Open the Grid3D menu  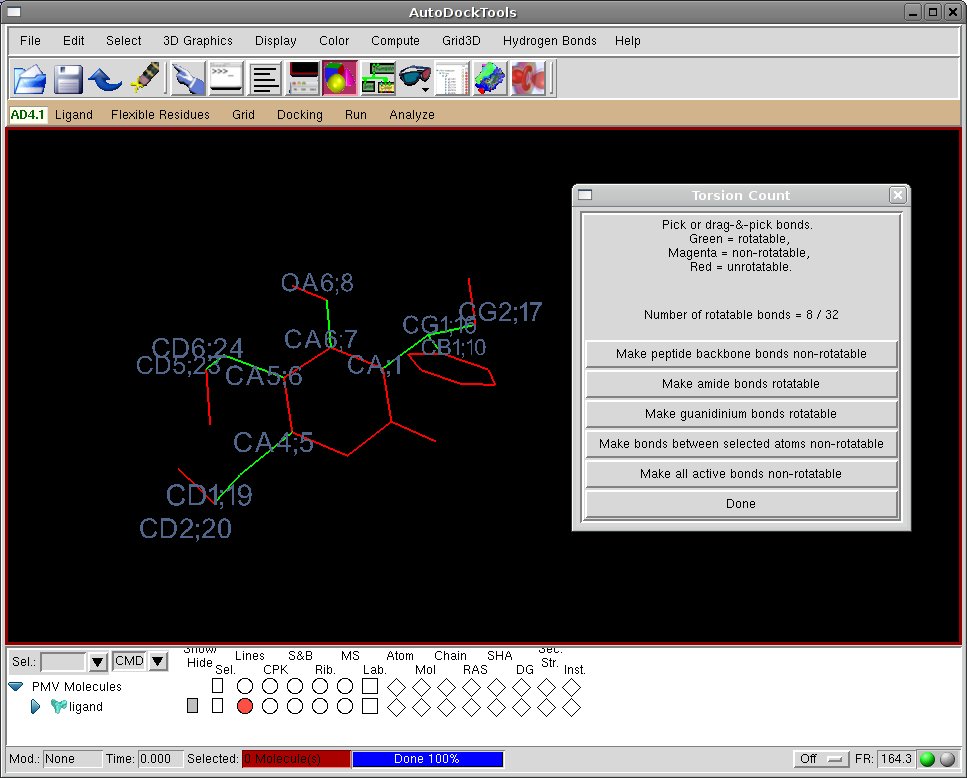(461, 41)
